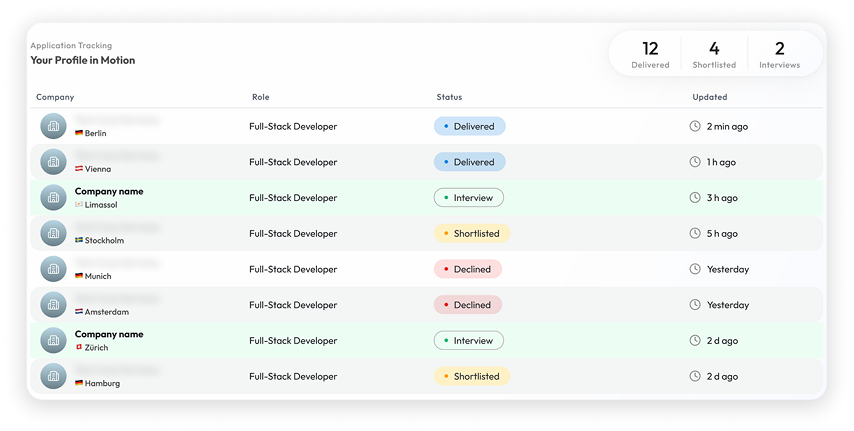854x431 pixels.
Task: Sort by the Role column header
Action: [x=260, y=97]
